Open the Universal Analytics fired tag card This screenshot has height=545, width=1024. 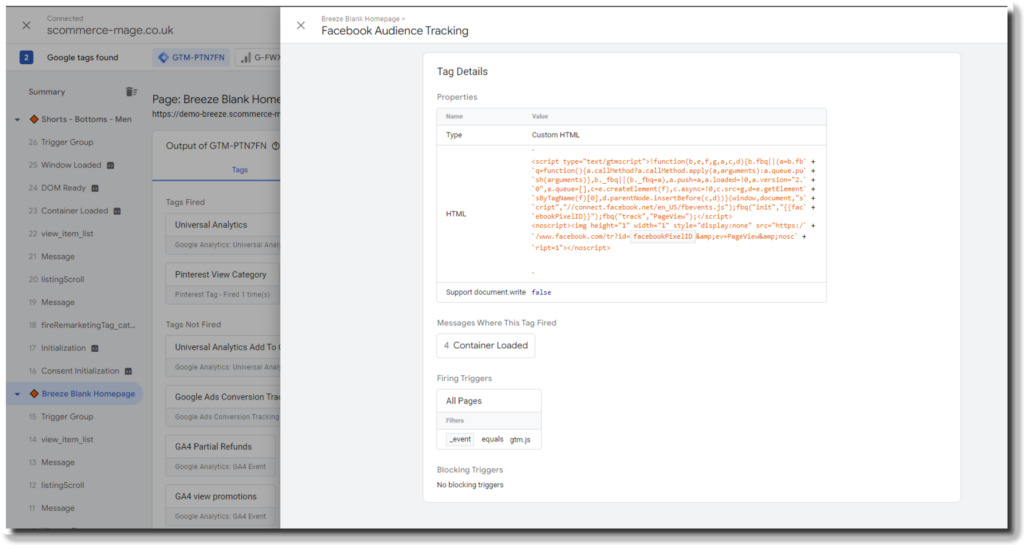coord(223,233)
